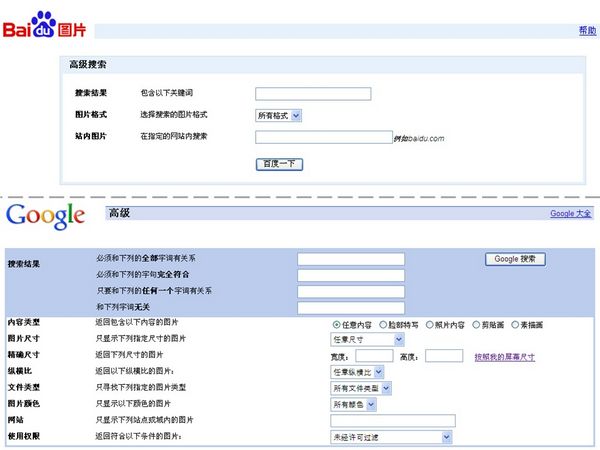This screenshot has width=600, height=450.
Task: Open the Baidu 所有格式 image format dropdown
Action: click(x=279, y=115)
